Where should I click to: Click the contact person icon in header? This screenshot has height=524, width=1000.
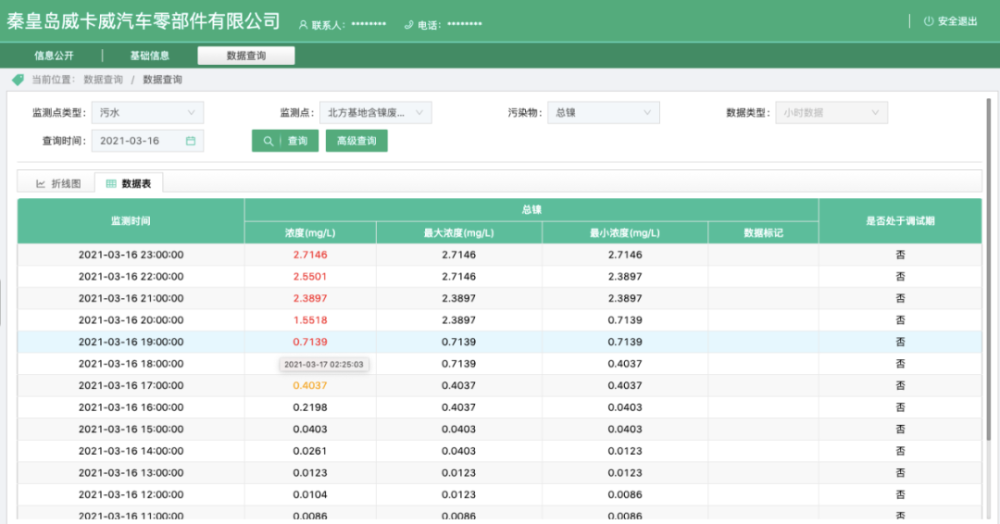303,23
